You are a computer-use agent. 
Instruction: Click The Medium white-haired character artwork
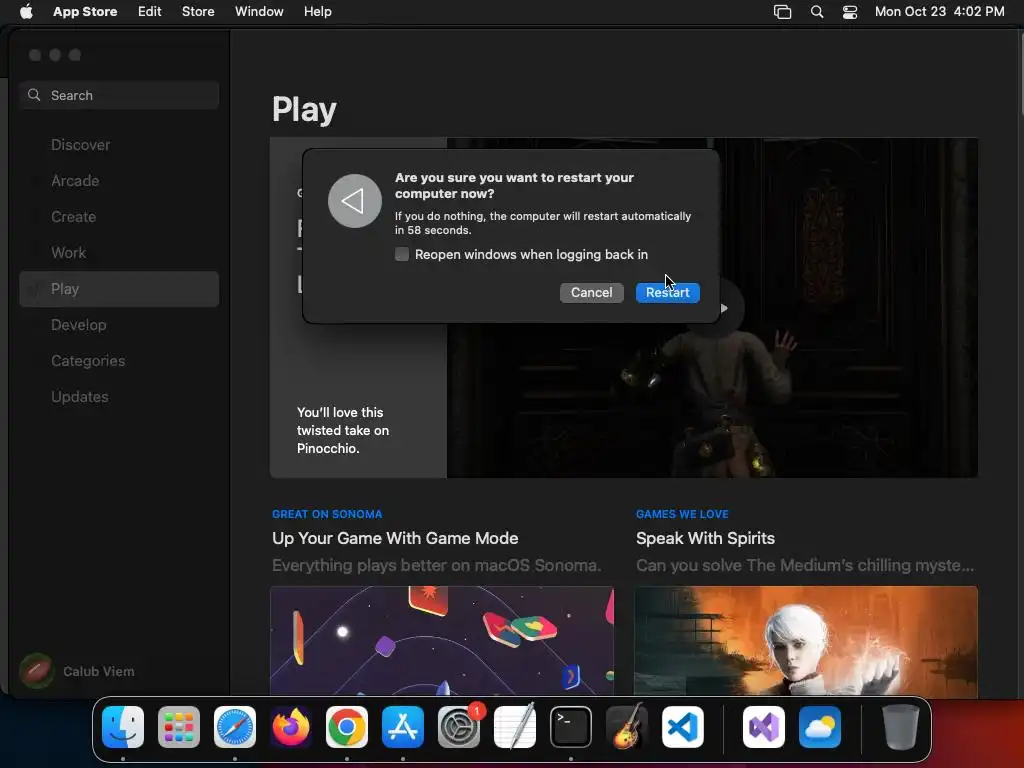pyautogui.click(x=806, y=640)
